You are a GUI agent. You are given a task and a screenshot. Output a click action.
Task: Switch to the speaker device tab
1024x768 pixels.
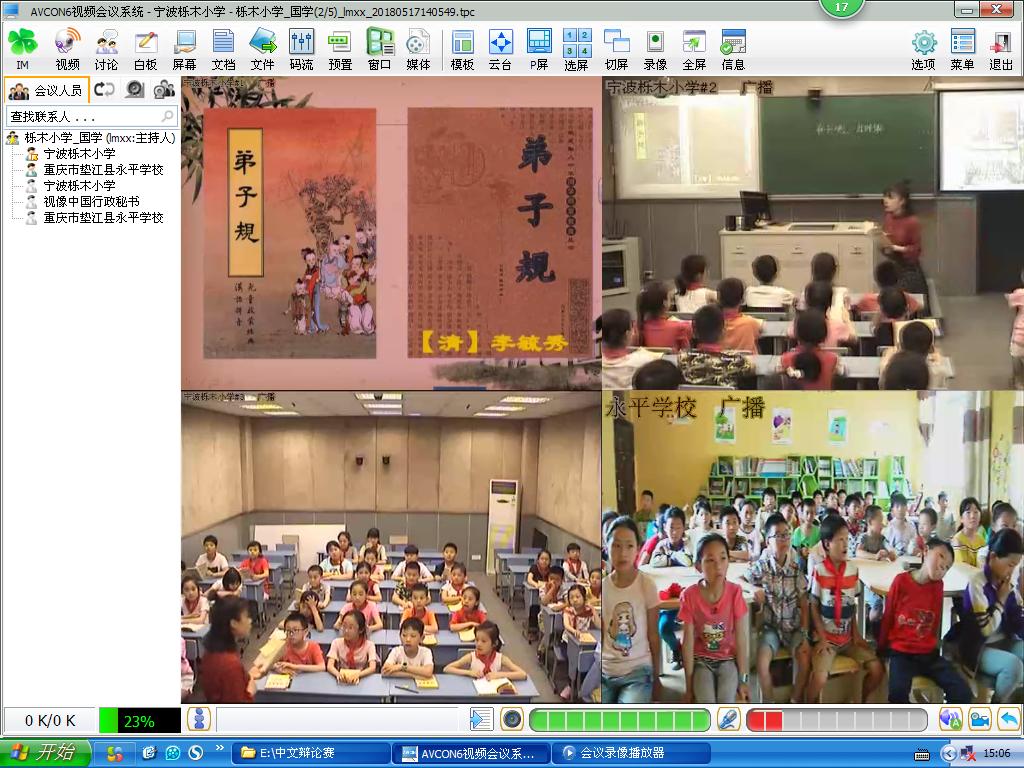point(135,89)
